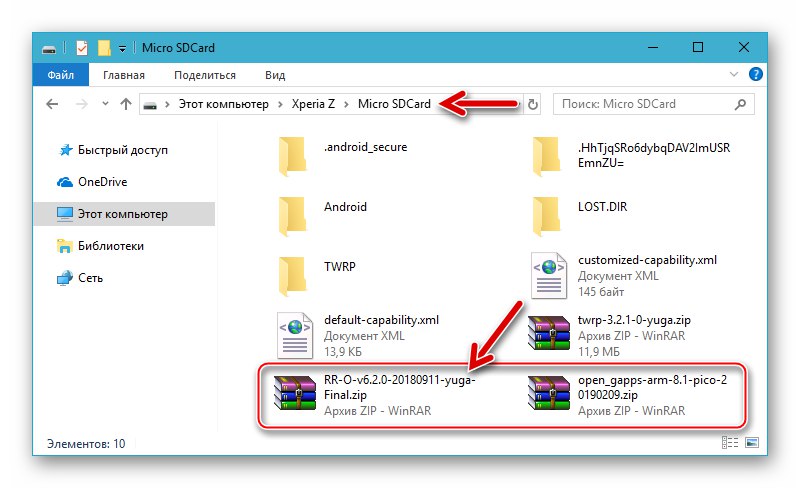Viewport: 800px width, 488px height.
Task: Select OneDrive in navigation pane
Action: point(103,182)
